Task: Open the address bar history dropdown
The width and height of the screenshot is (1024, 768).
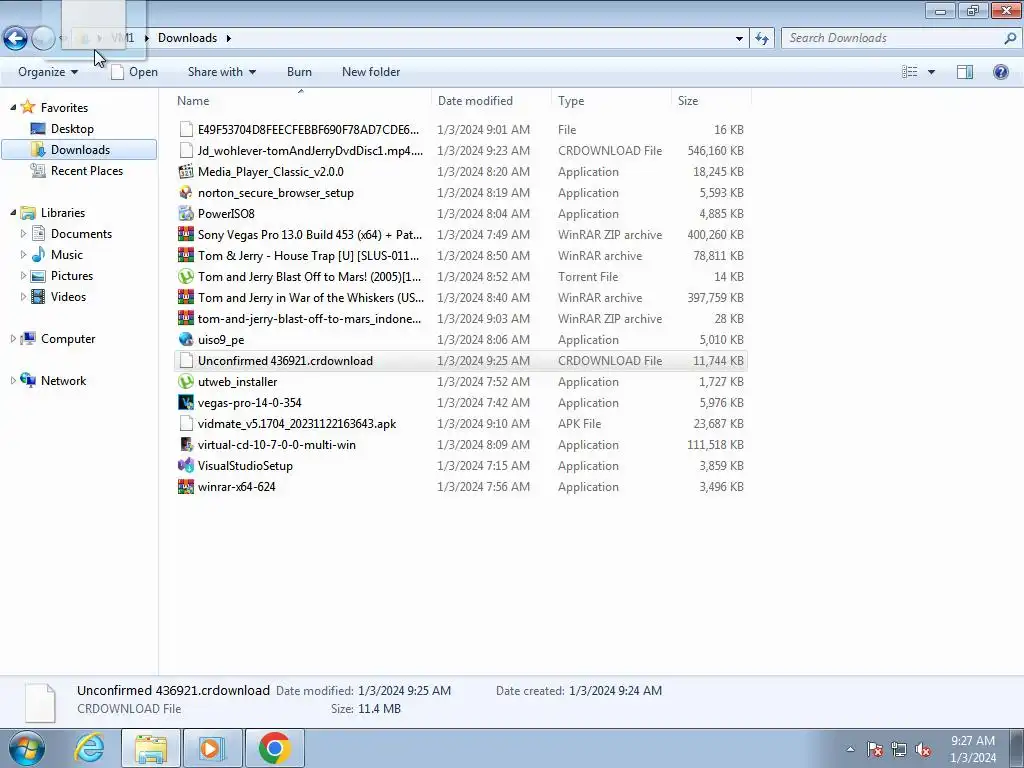Action: tap(739, 38)
